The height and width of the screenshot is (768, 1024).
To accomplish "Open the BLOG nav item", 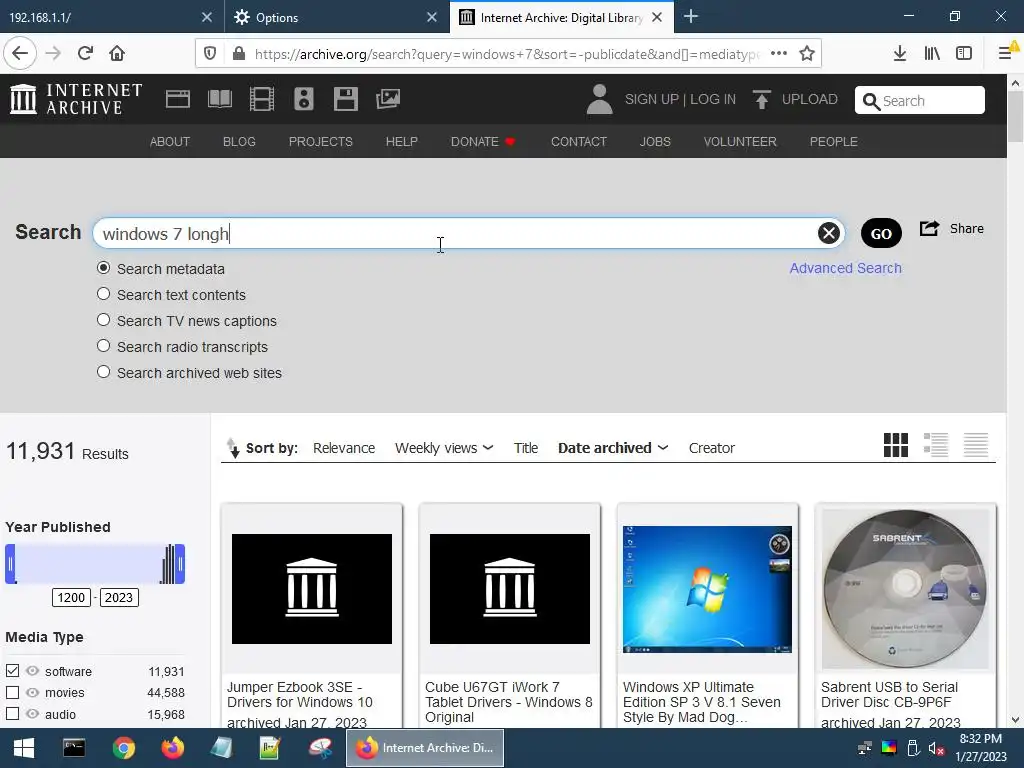I will pos(239,142).
